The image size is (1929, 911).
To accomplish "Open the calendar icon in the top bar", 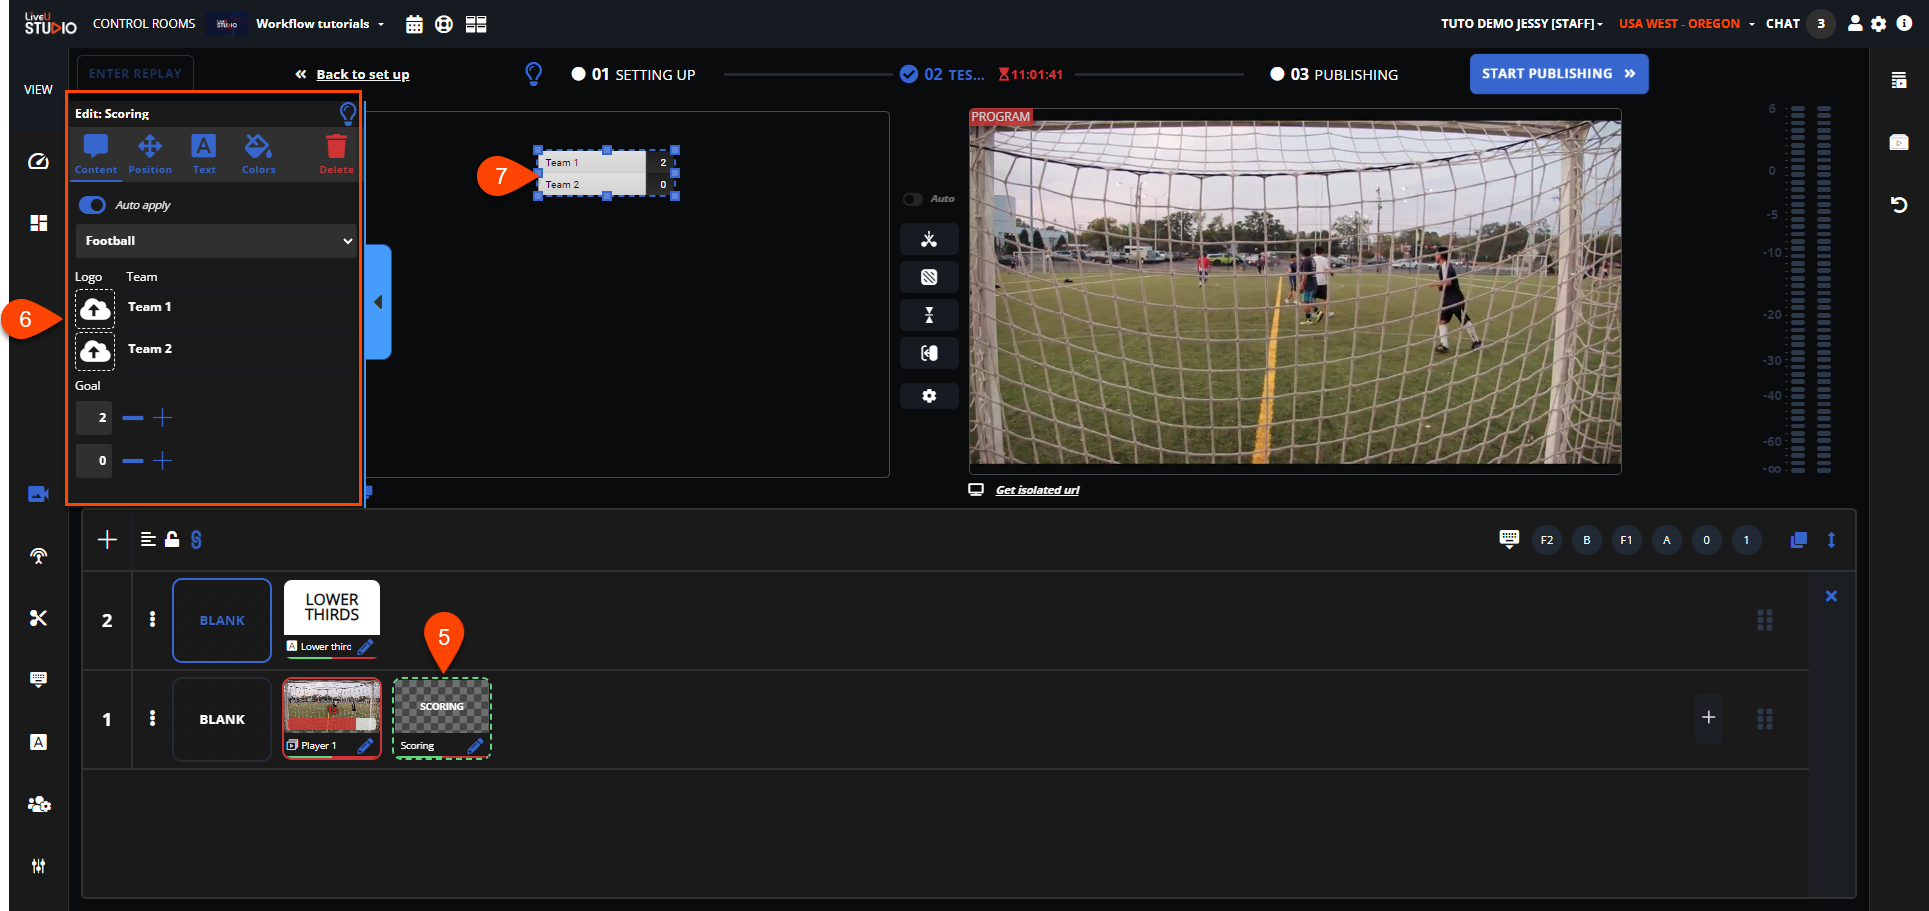I will pyautogui.click(x=414, y=24).
